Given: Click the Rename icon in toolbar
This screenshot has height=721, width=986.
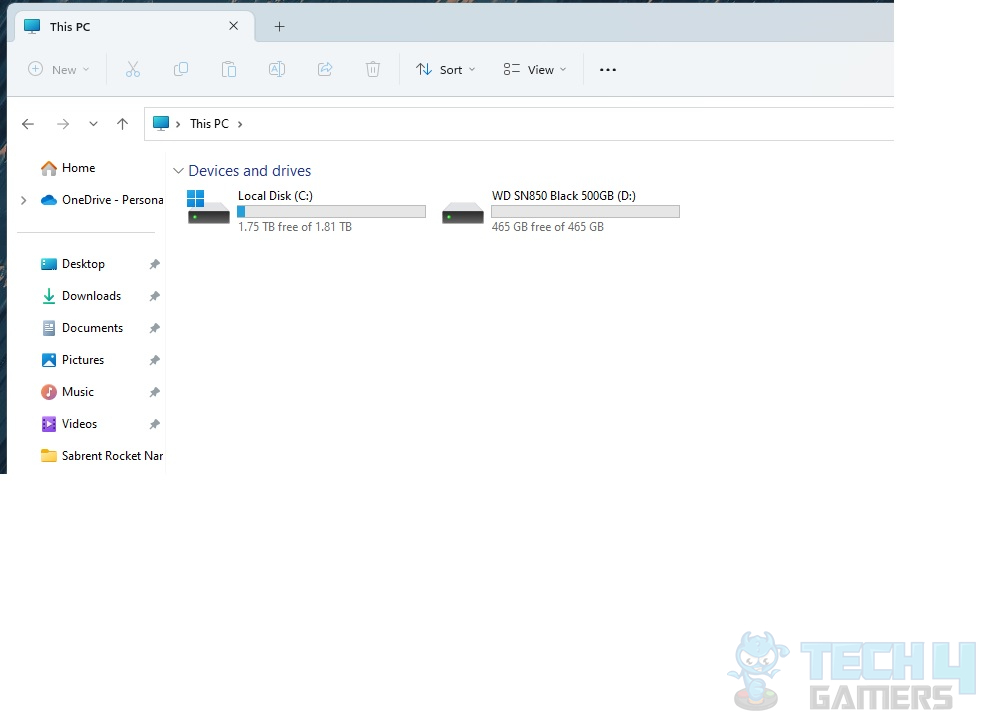Looking at the screenshot, I should coord(277,69).
